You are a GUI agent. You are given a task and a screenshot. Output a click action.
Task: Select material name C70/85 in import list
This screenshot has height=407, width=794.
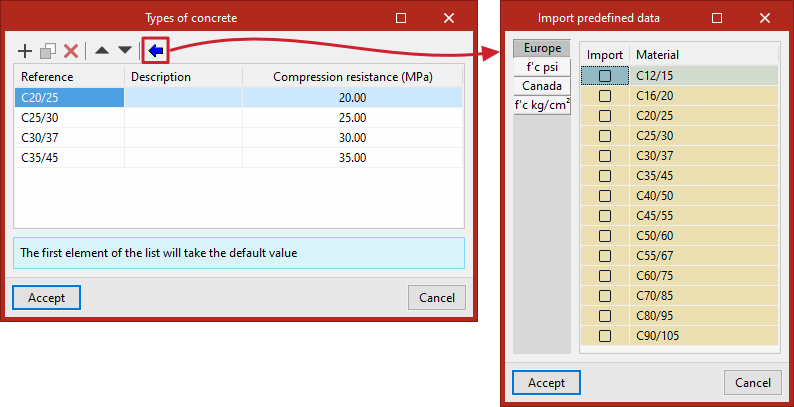click(x=704, y=296)
